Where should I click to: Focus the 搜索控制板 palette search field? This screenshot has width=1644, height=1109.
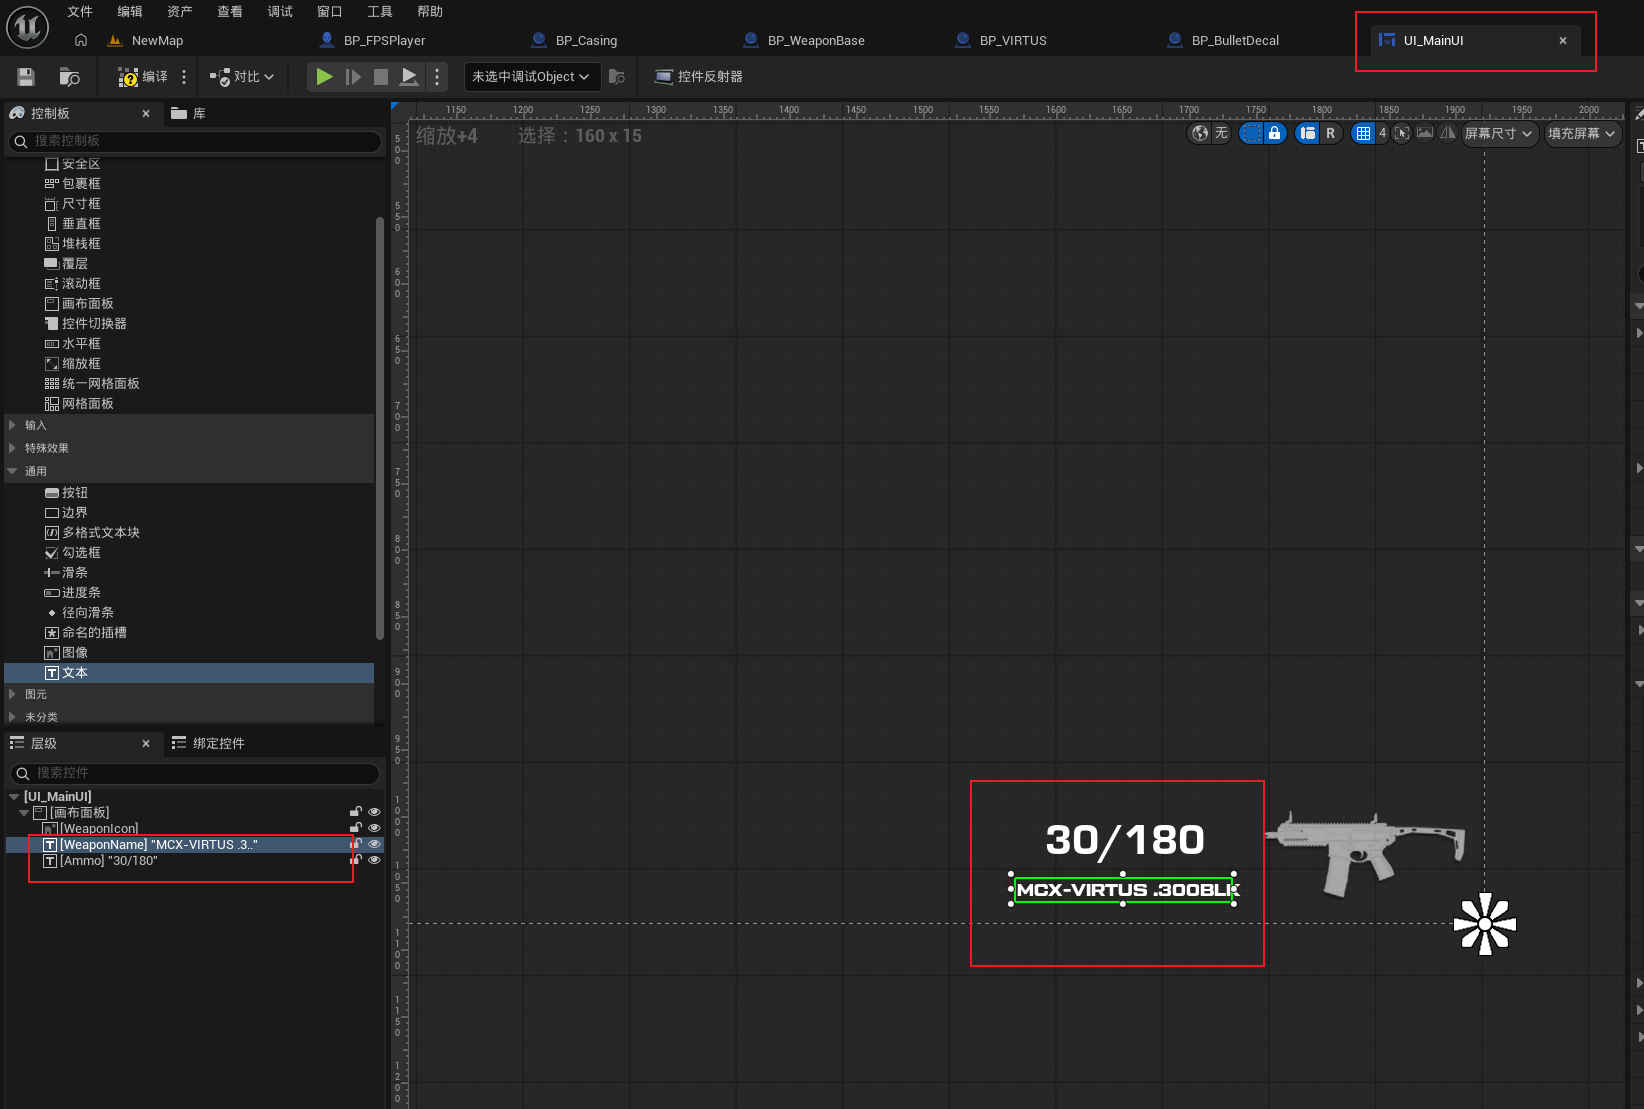click(x=195, y=141)
